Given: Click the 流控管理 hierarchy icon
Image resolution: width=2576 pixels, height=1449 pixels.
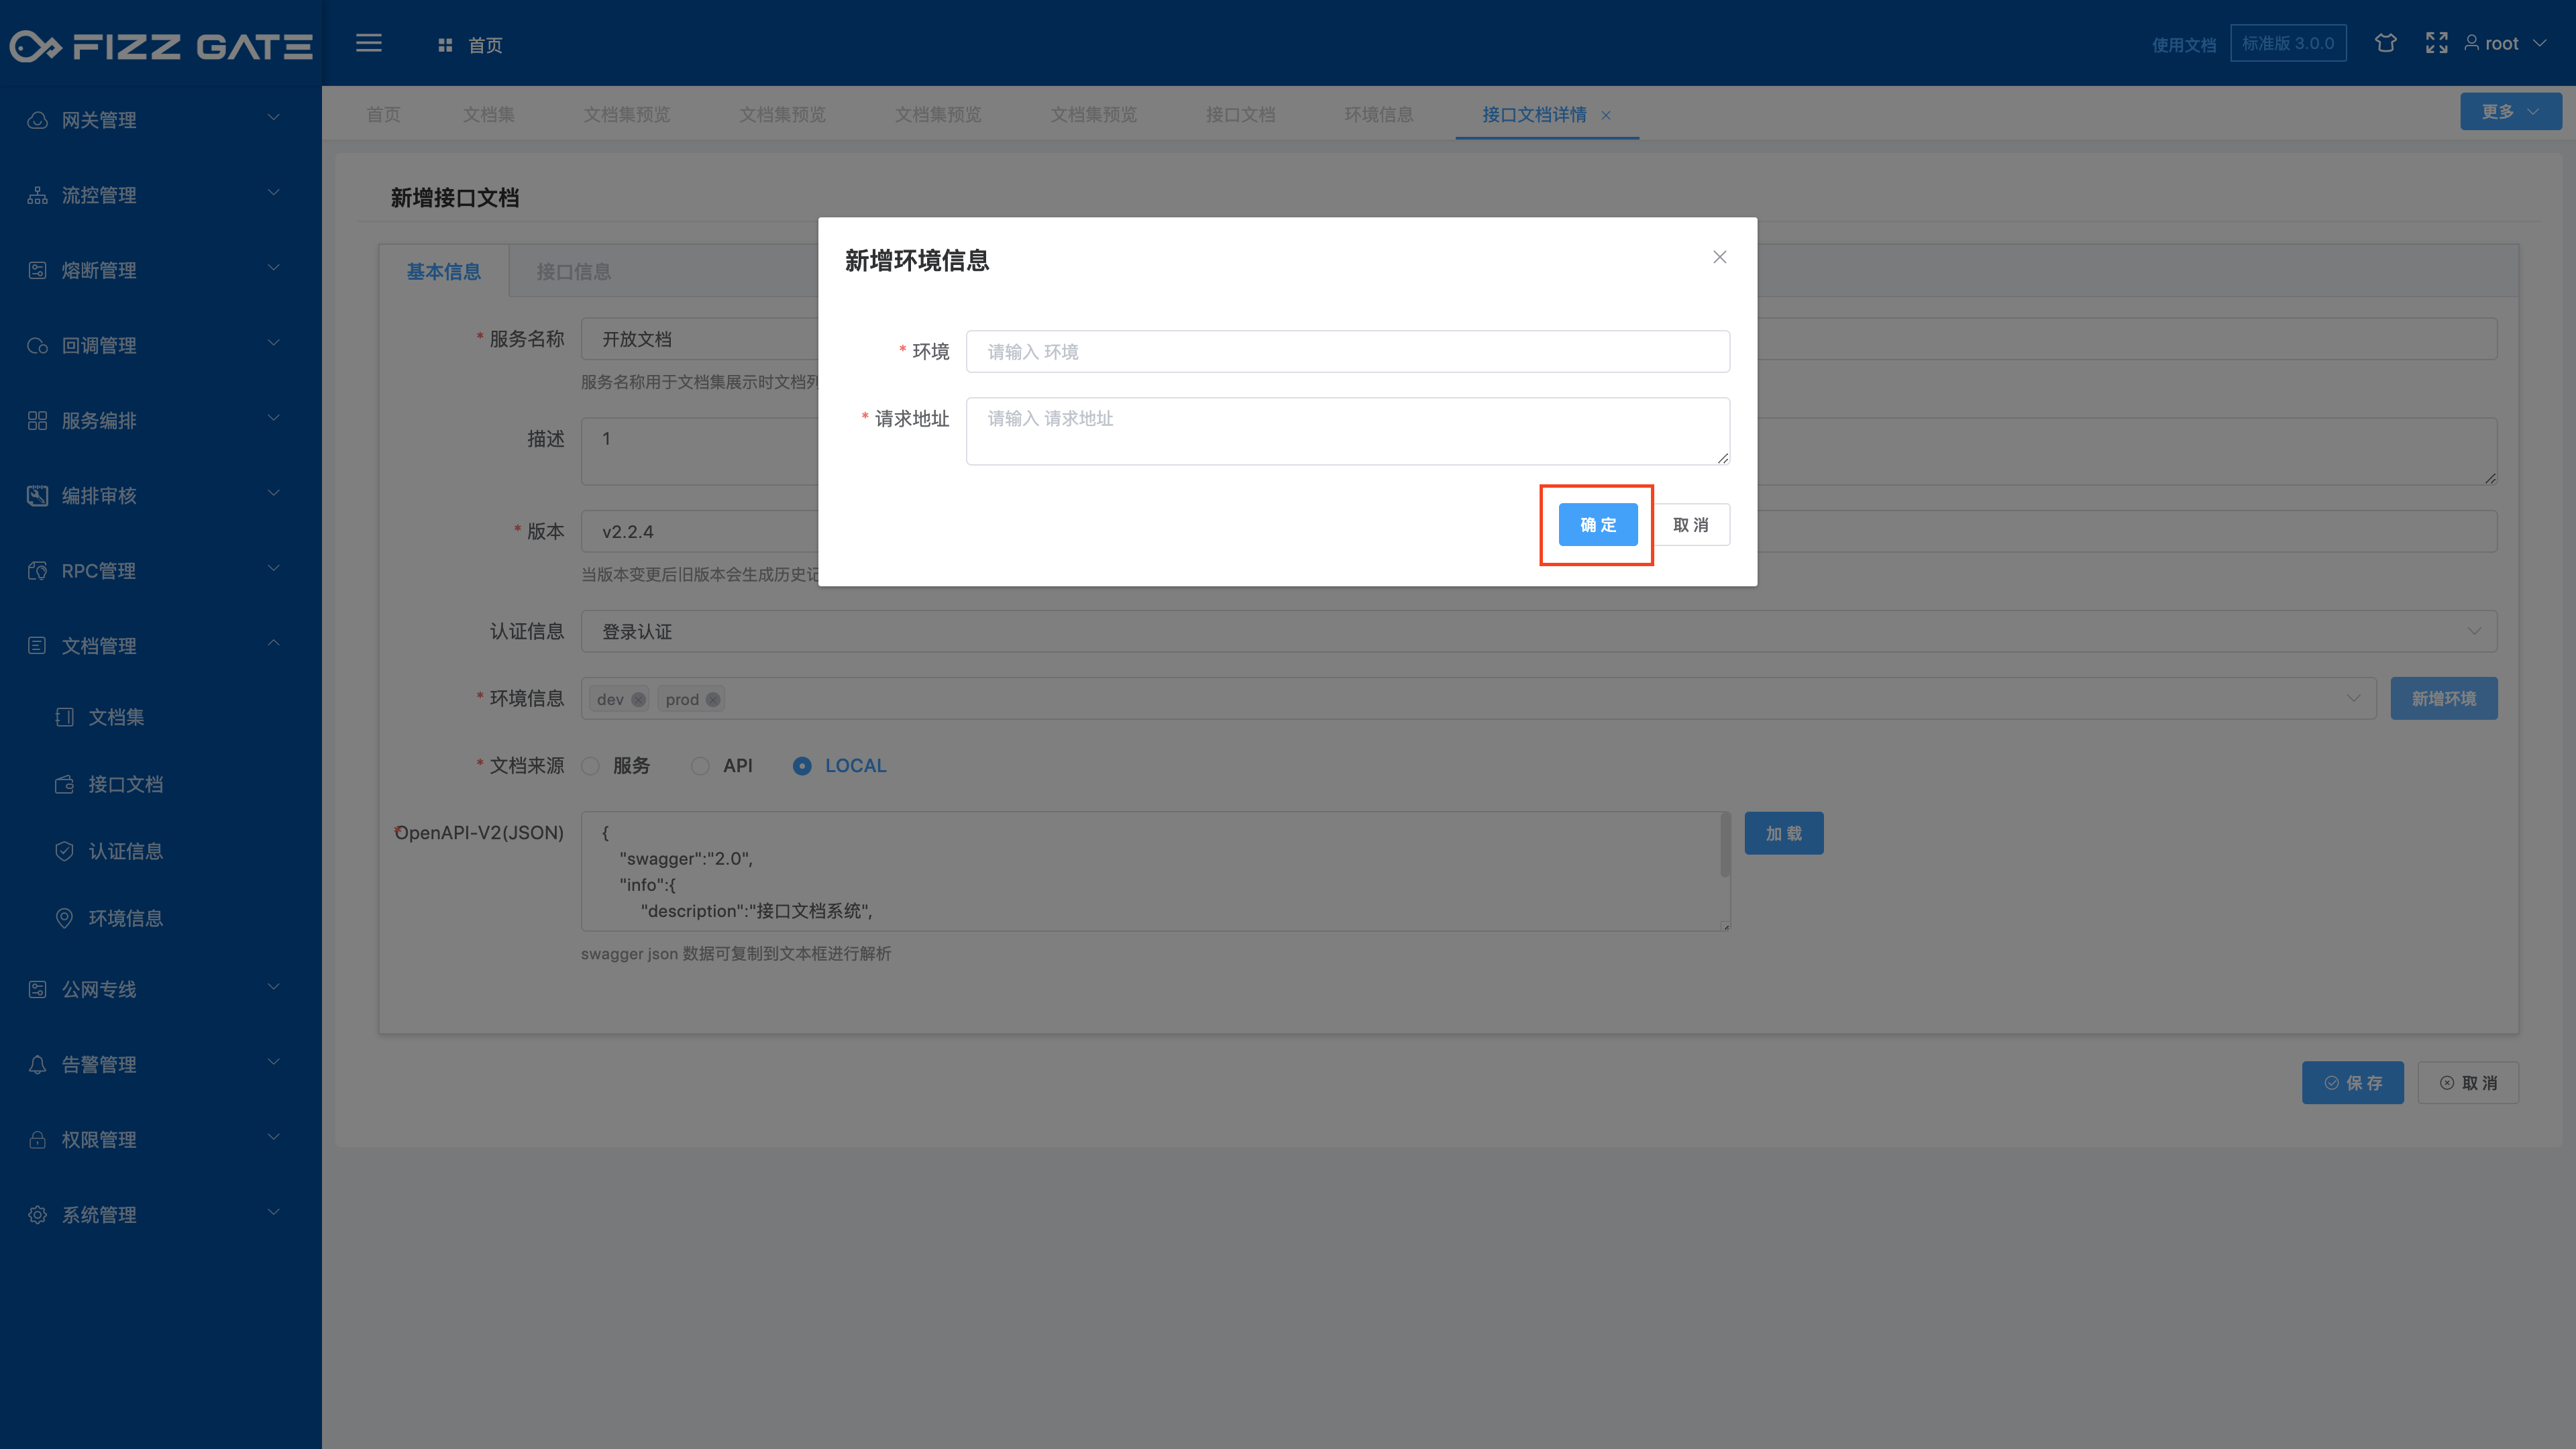Looking at the screenshot, I should [37, 195].
